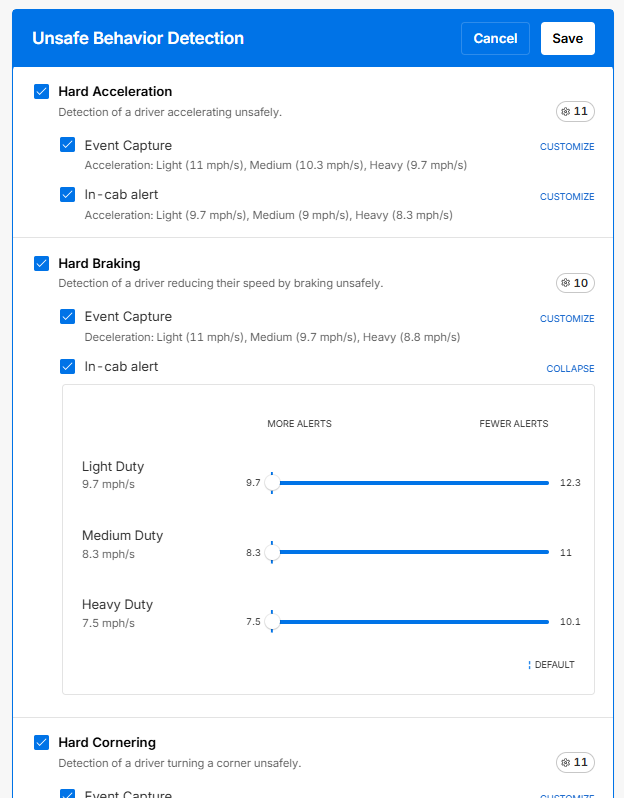Click the Light Duty maximum value 12.3
624x798 pixels.
pyautogui.click(x=570, y=482)
